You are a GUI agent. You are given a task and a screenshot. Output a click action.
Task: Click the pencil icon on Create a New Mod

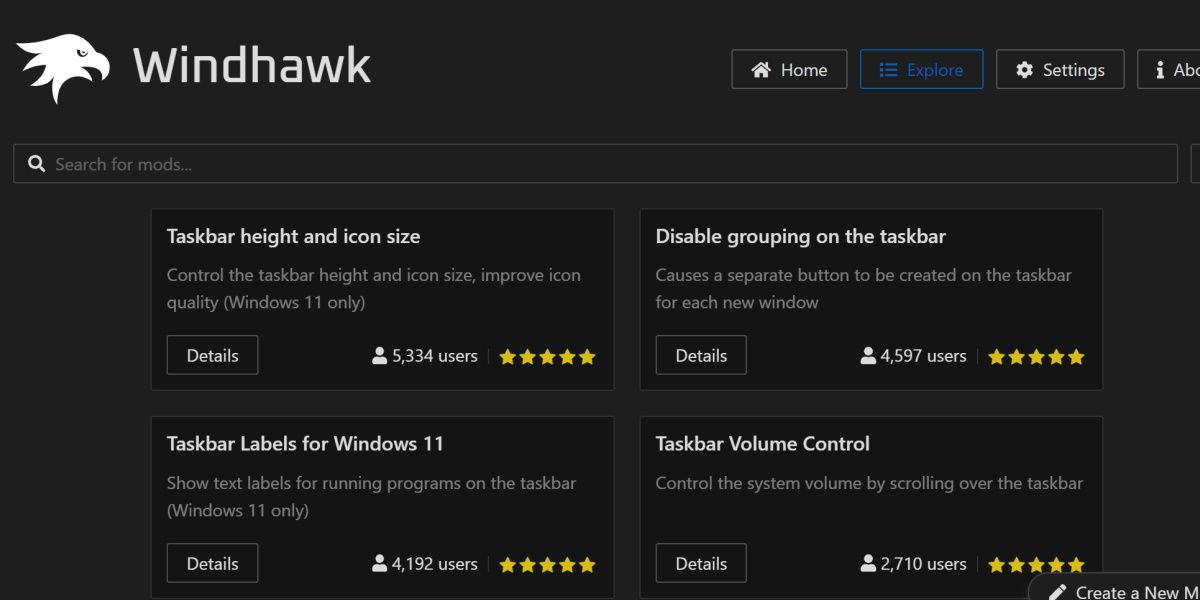tap(1060, 591)
